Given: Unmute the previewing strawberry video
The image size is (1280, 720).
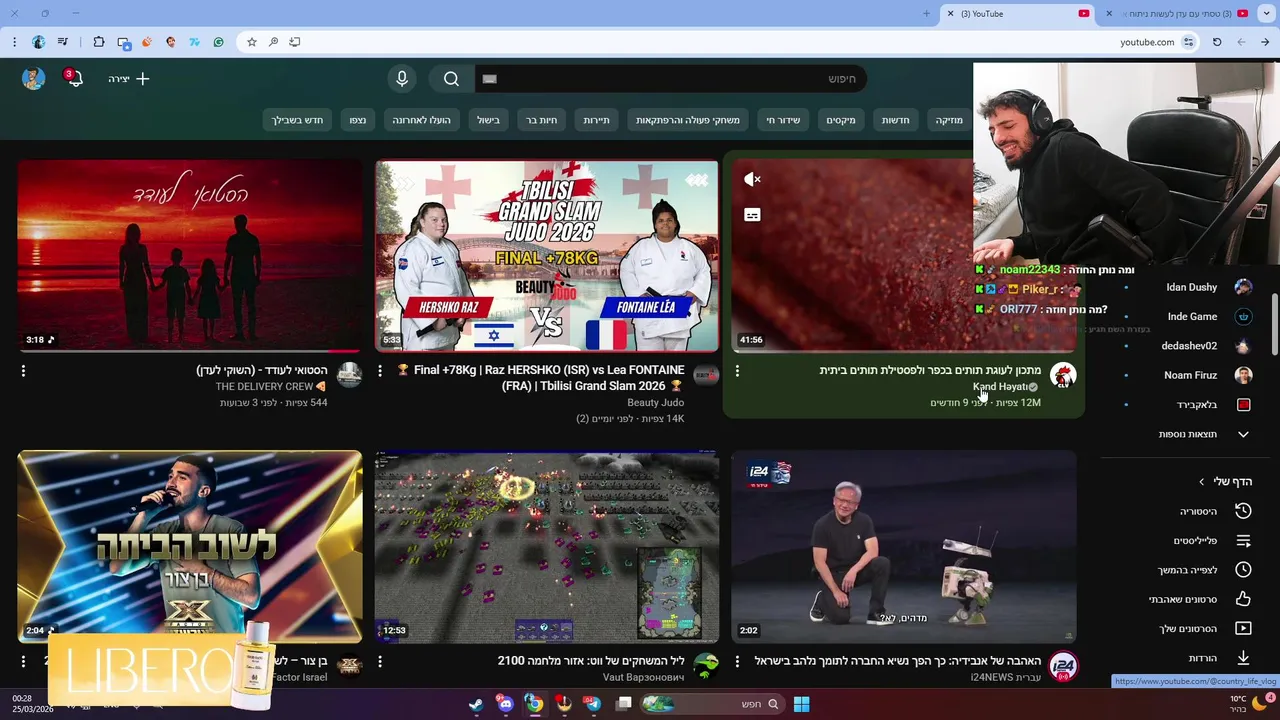Looking at the screenshot, I should [x=752, y=179].
